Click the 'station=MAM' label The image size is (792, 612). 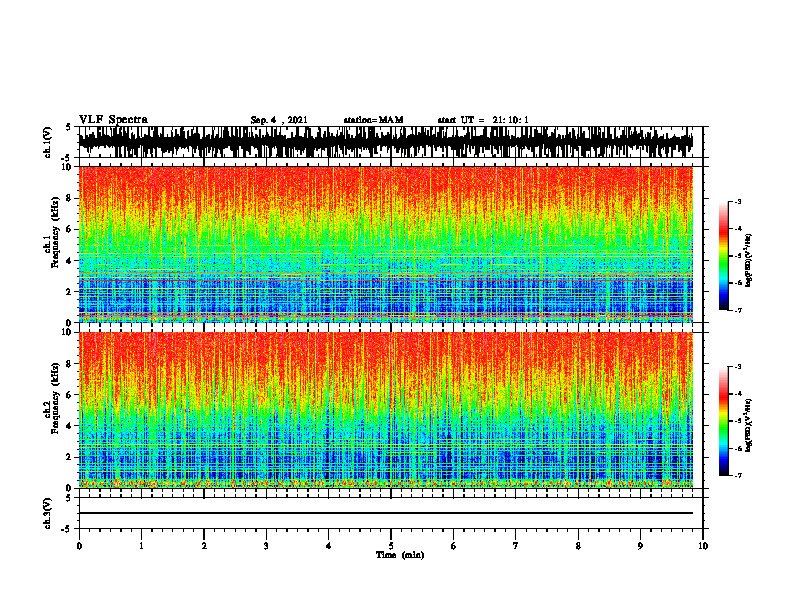373,120
